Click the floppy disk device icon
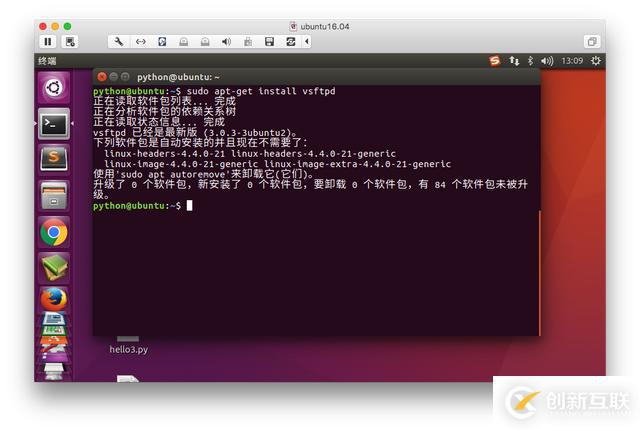 click(x=269, y=42)
